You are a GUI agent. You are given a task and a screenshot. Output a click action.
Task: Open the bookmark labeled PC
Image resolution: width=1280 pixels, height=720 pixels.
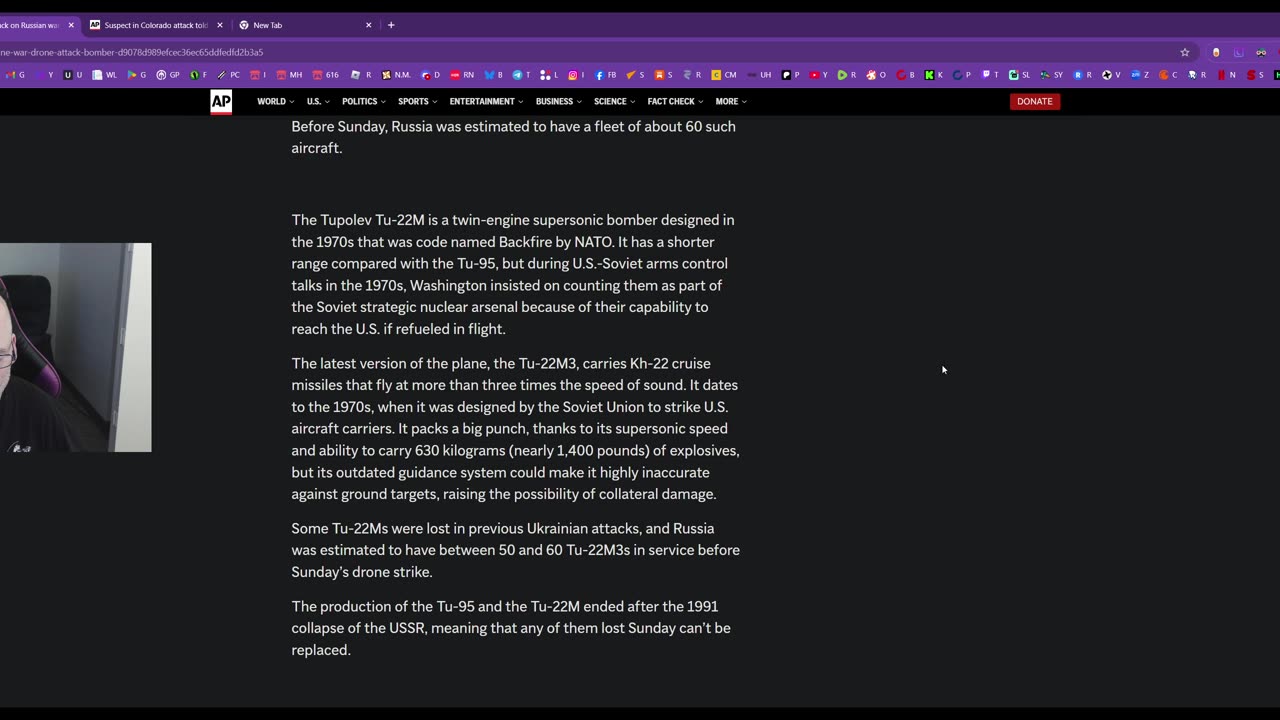coord(229,75)
